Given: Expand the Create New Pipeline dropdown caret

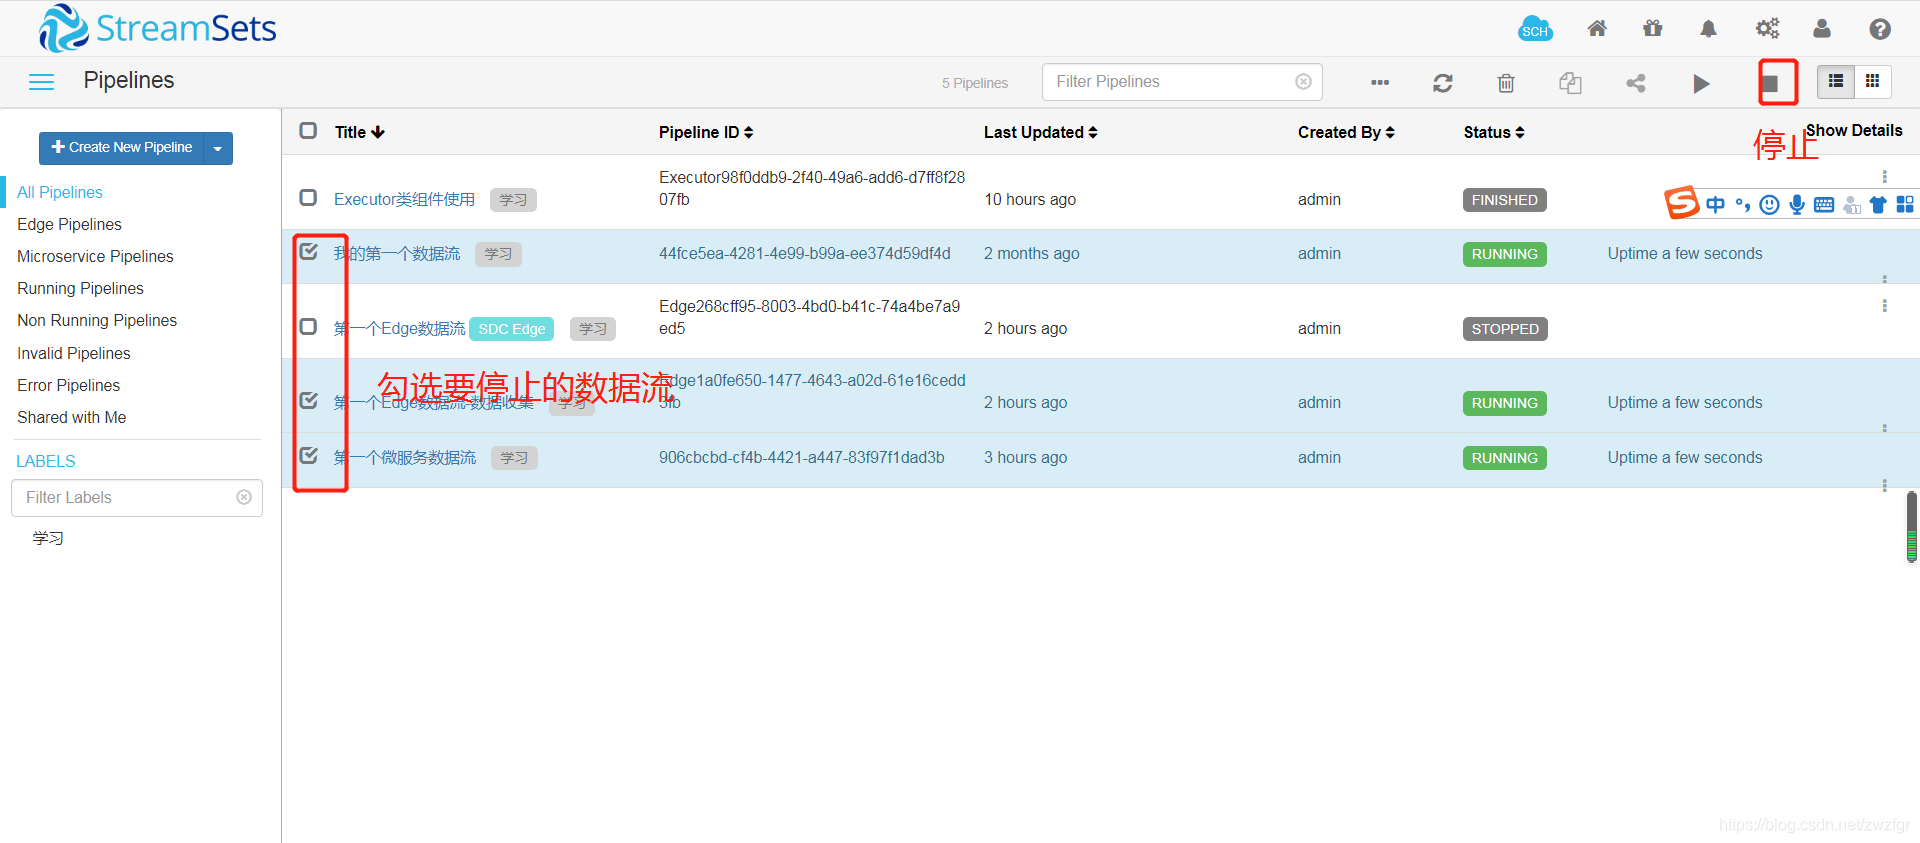Looking at the screenshot, I should (x=218, y=148).
